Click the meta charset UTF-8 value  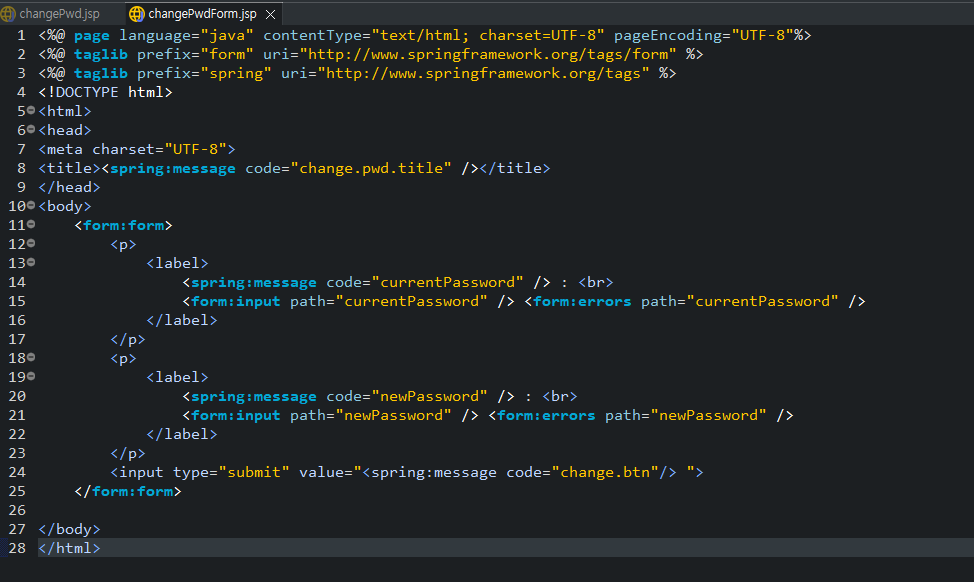click(x=196, y=149)
